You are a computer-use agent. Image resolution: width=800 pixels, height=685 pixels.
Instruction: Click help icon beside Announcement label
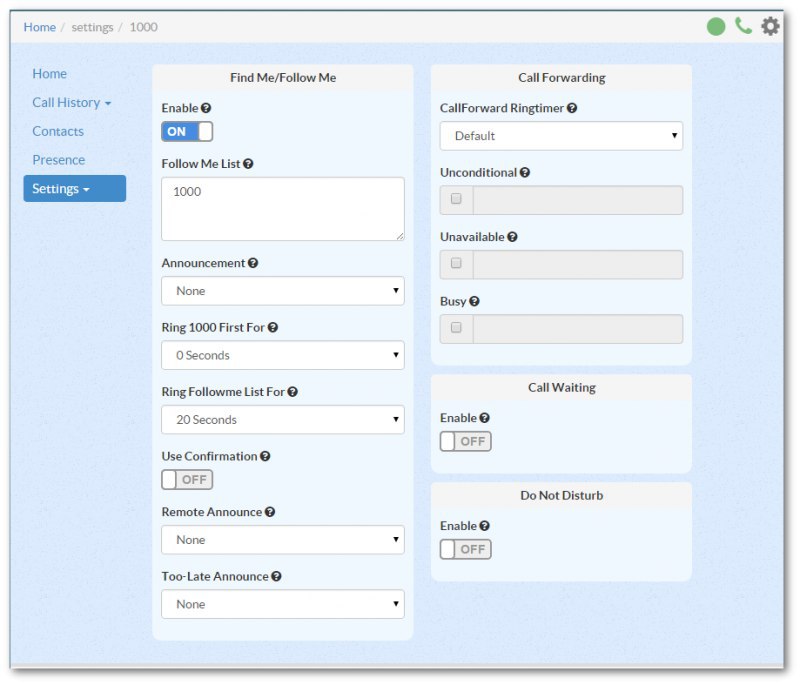tap(253, 263)
